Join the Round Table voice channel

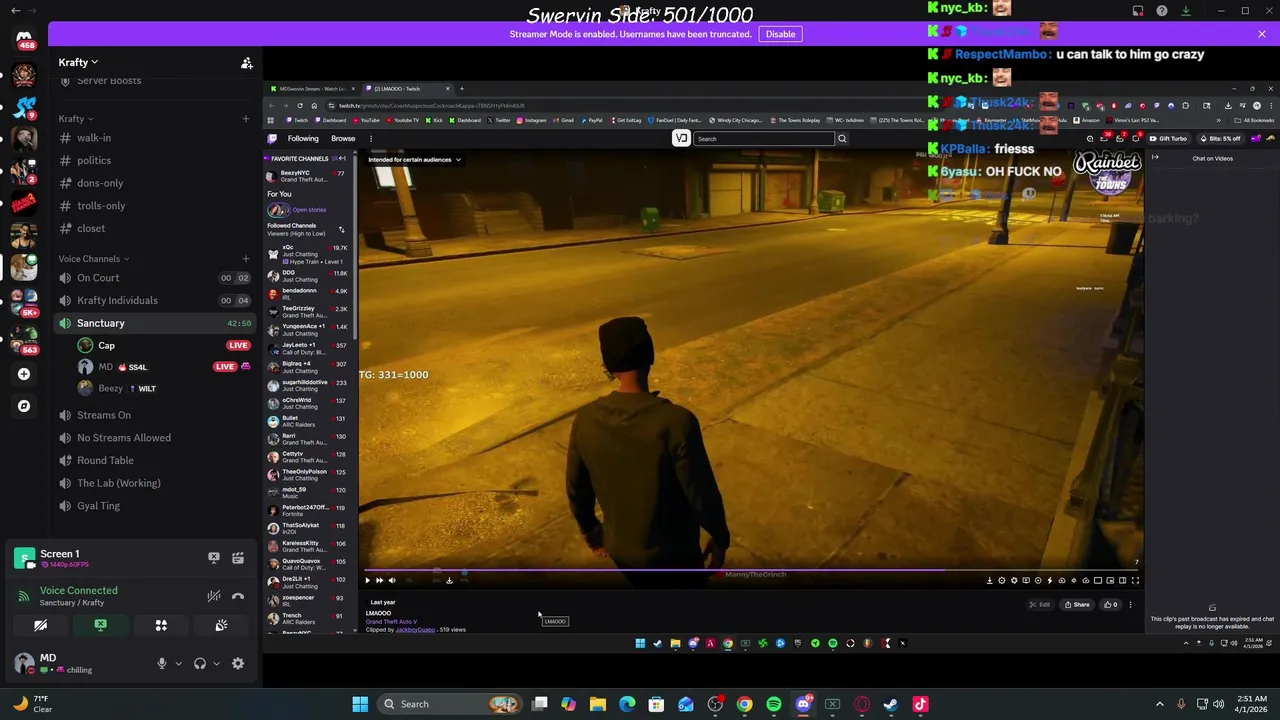(155, 460)
